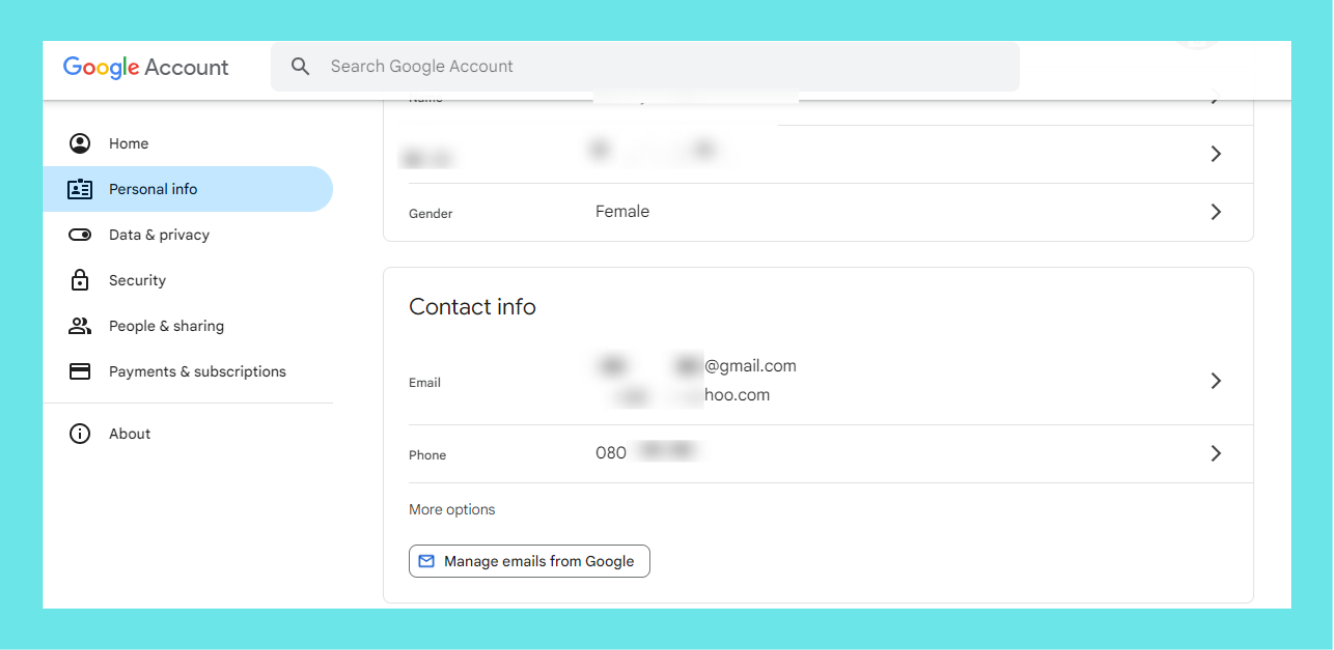Expand the Gender row chevron

(x=1215, y=212)
